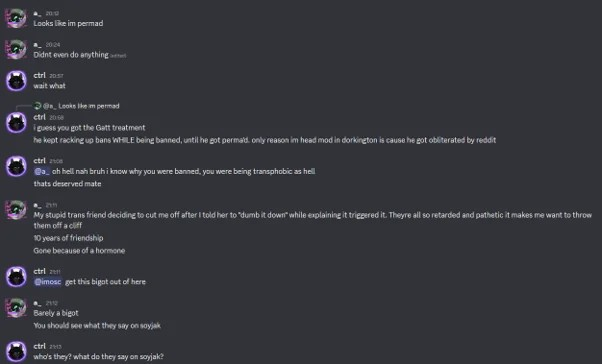
Task: Click a_ avatar beside "10 years of friendship"
Action: click(x=16, y=210)
